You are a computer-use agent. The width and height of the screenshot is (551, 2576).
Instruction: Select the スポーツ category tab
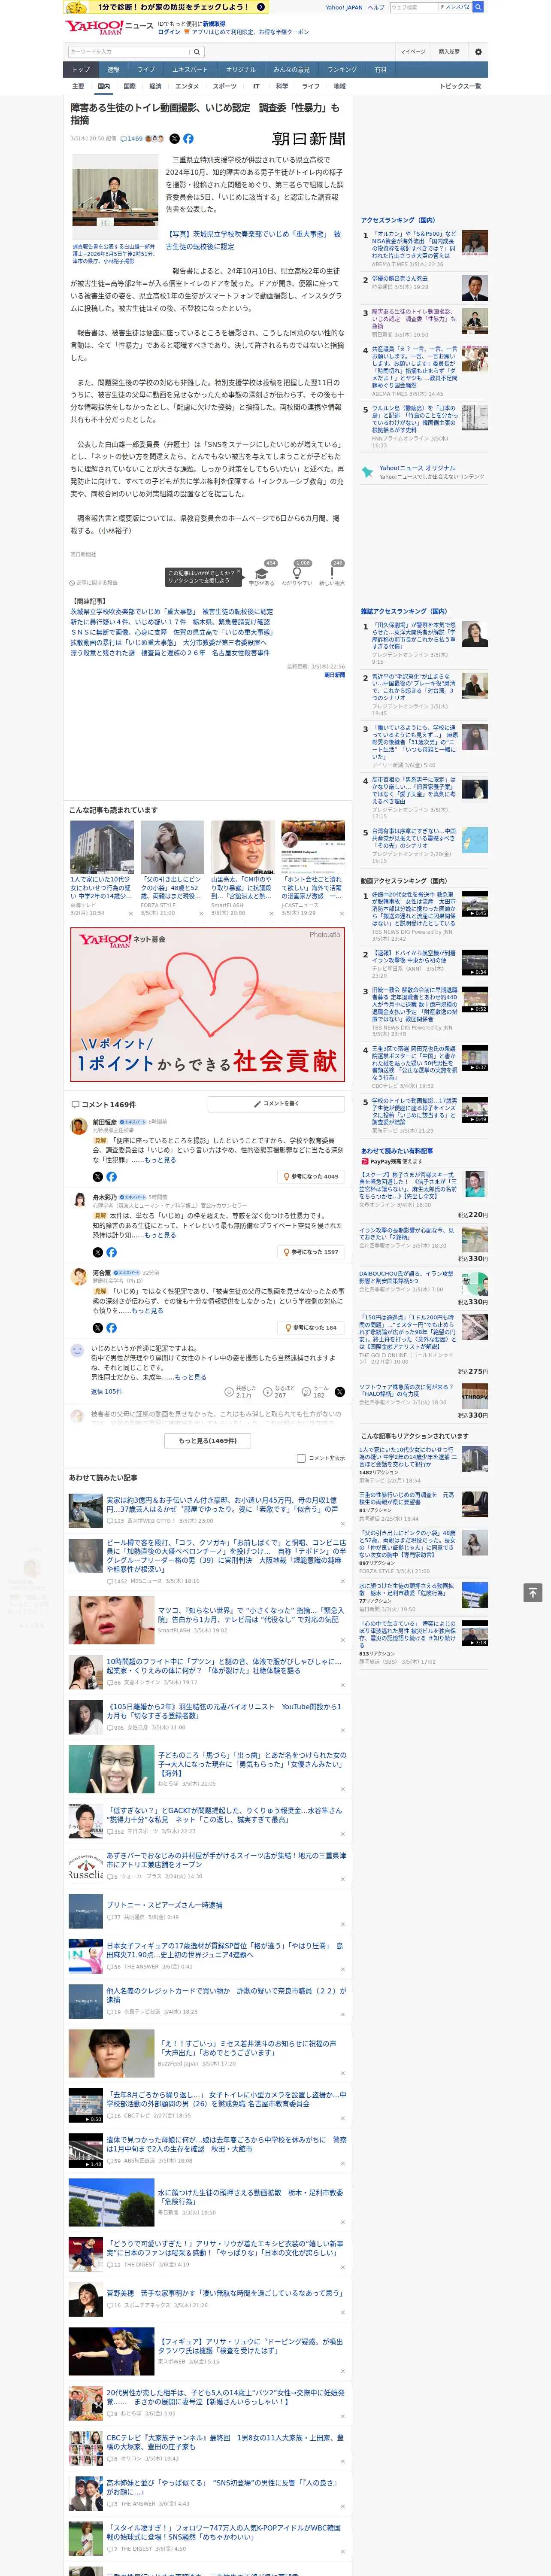(225, 86)
